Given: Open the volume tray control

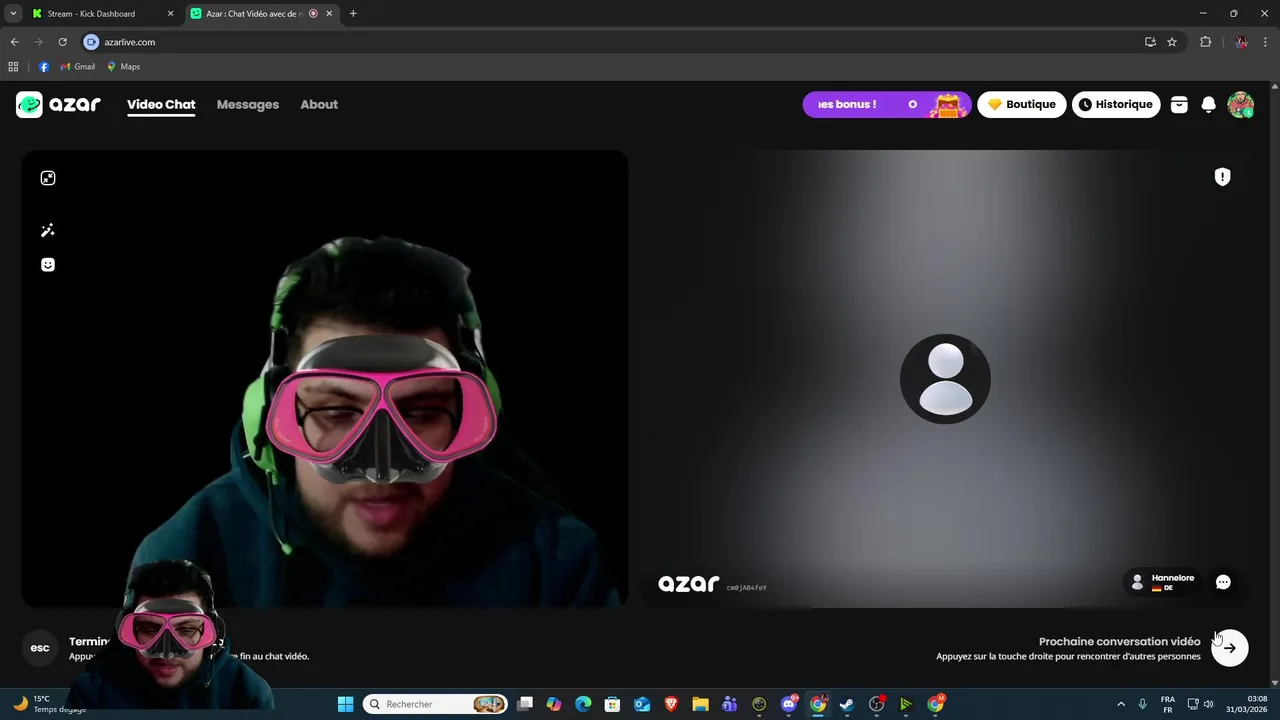Looking at the screenshot, I should [x=1208, y=704].
